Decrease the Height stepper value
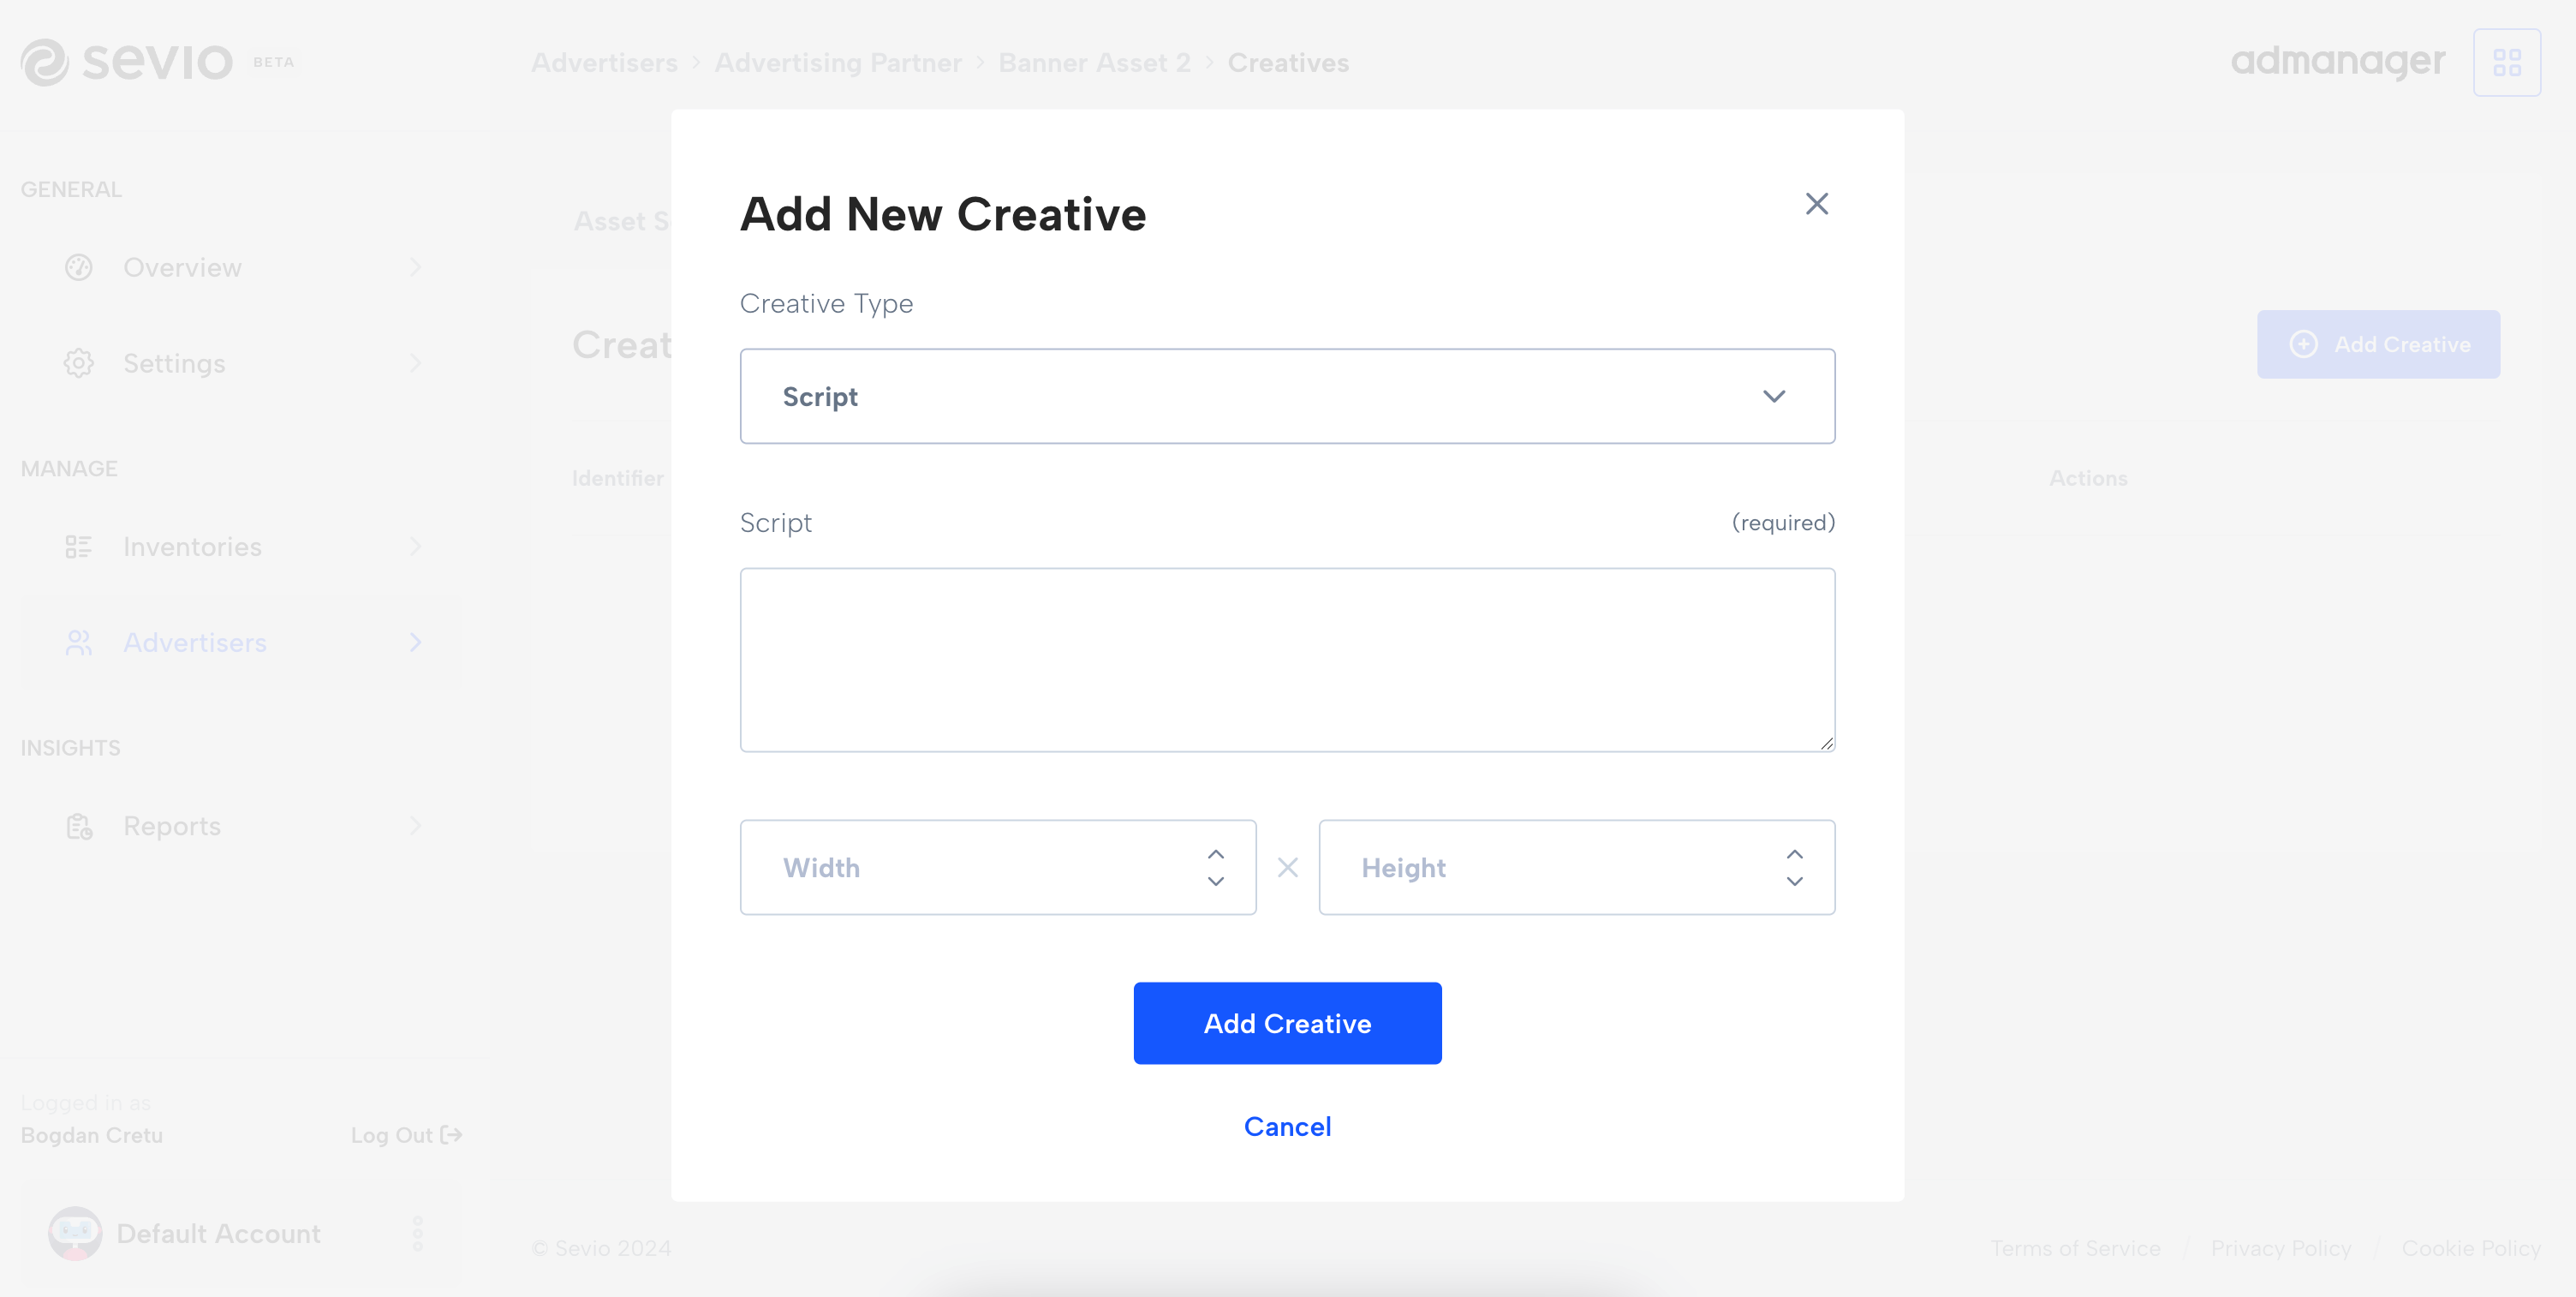This screenshot has width=2576, height=1297. pos(1794,881)
